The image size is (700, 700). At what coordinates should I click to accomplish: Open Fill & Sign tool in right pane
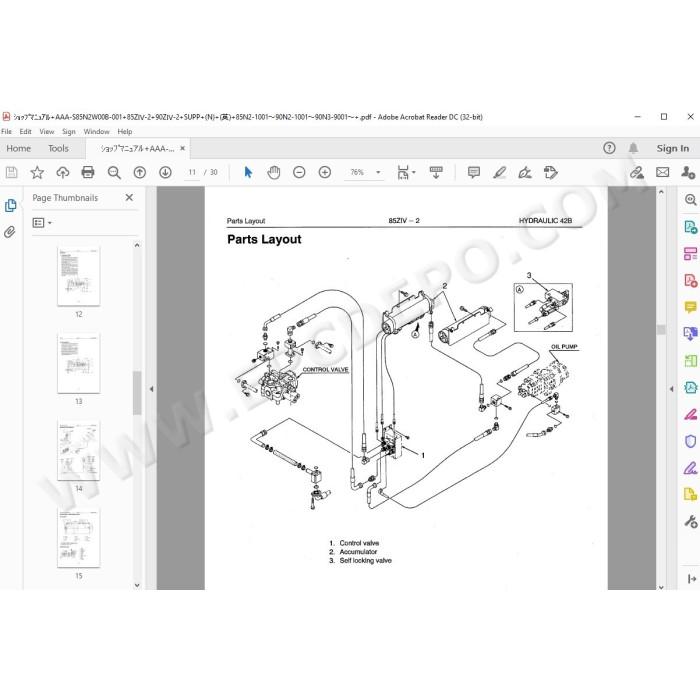click(690, 468)
